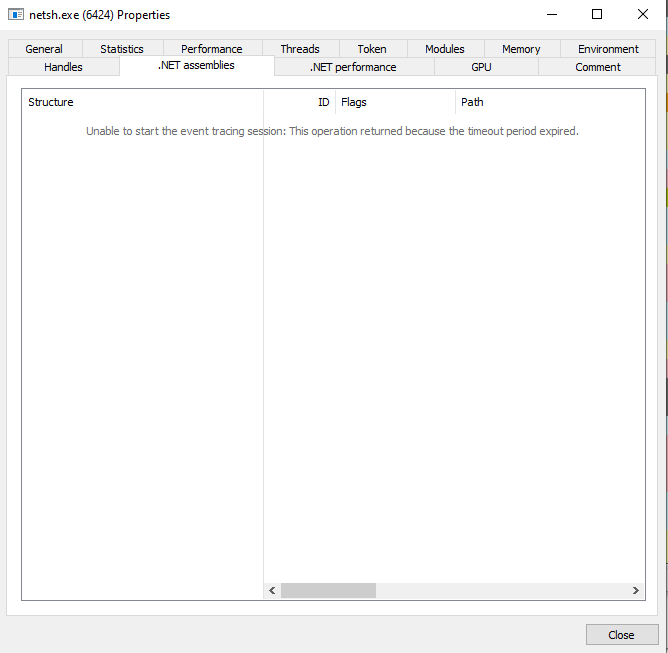Sort by the Structure column header

pyautogui.click(x=142, y=102)
